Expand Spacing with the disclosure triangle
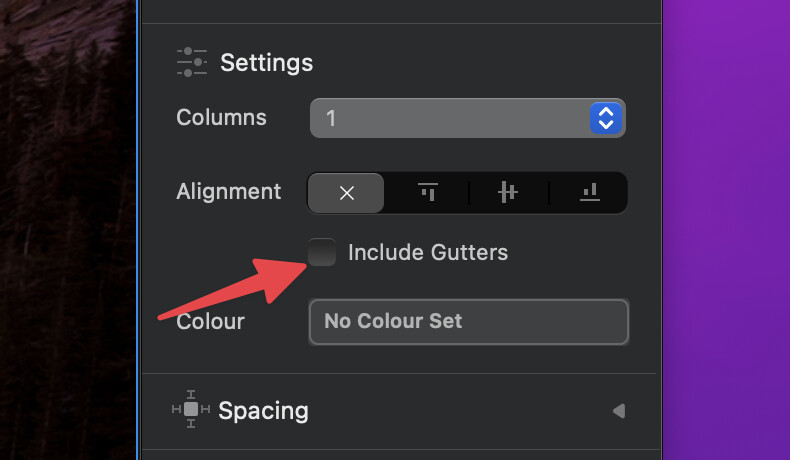Viewport: 790px width, 460px height. click(x=618, y=411)
